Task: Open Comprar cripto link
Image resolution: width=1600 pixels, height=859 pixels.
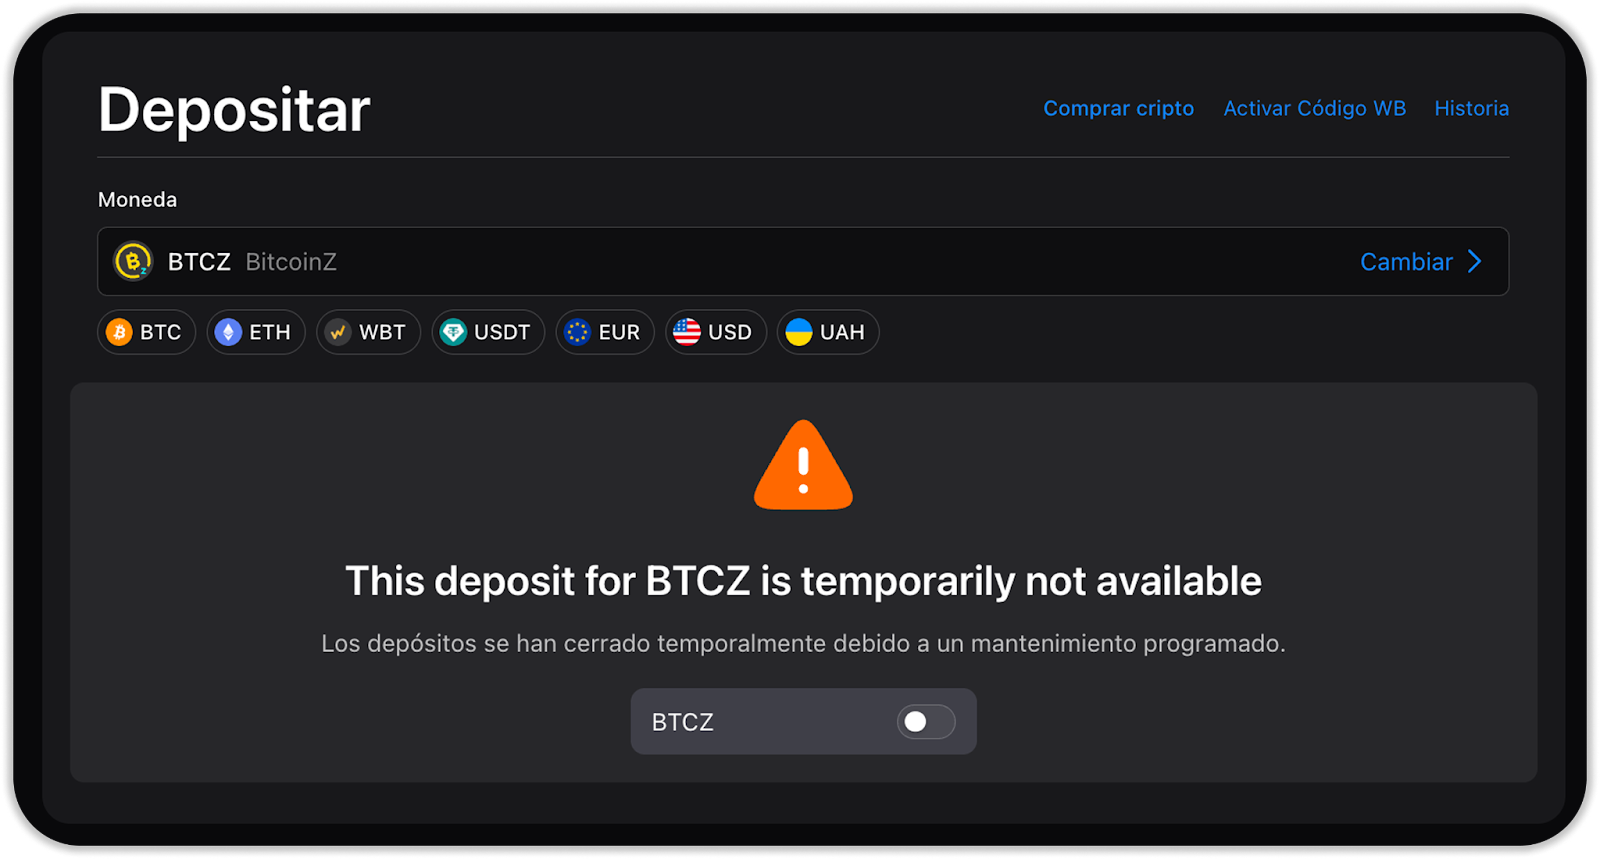Action: pos(1119,108)
